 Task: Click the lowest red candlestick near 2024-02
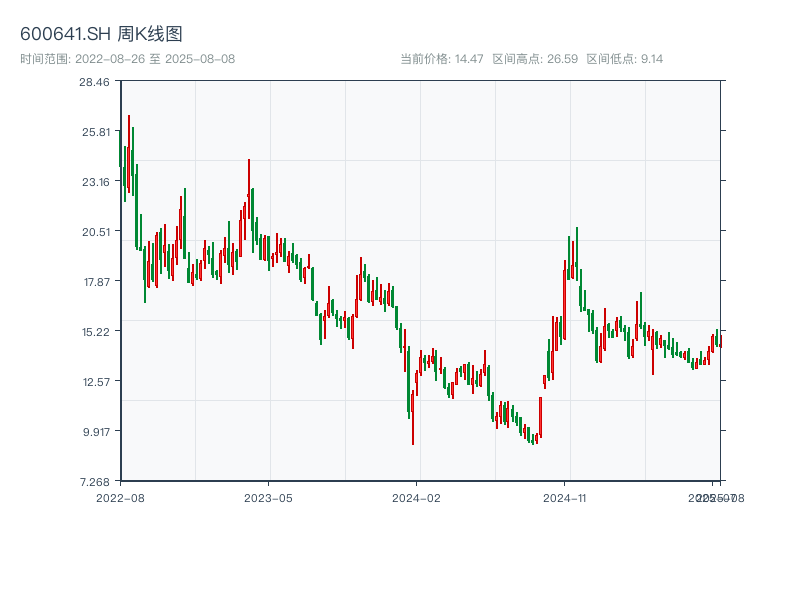(412, 420)
